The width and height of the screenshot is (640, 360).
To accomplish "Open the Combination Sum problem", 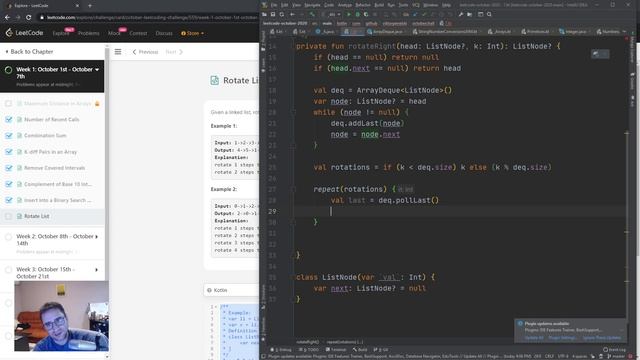I will coord(45,136).
